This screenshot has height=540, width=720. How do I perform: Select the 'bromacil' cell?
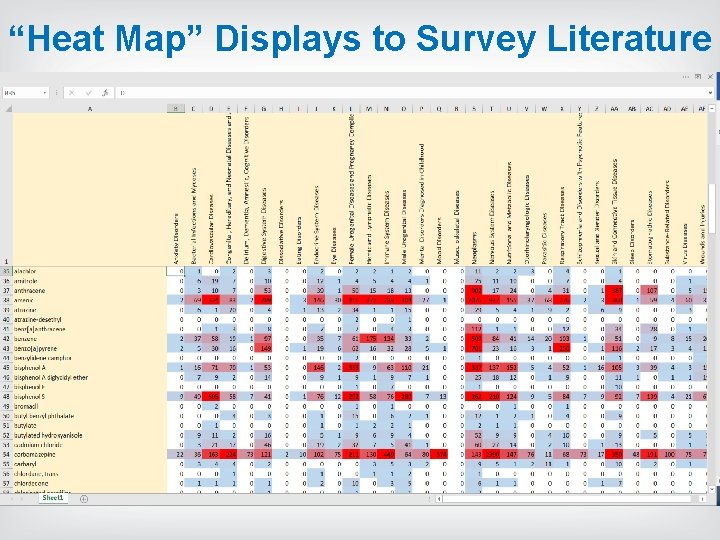pos(90,406)
